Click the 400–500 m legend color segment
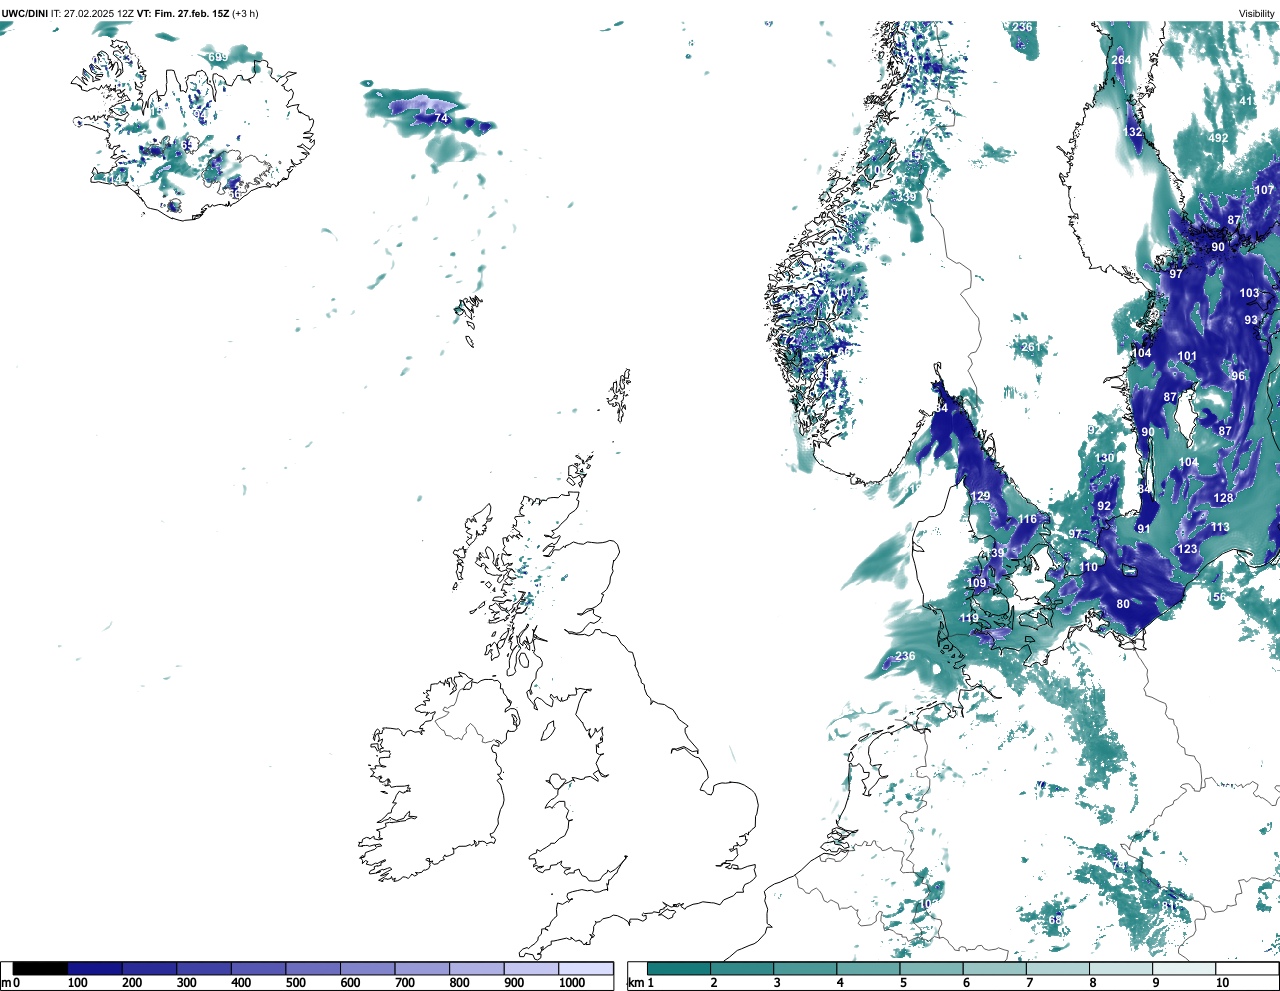1280x991 pixels. pyautogui.click(x=258, y=968)
